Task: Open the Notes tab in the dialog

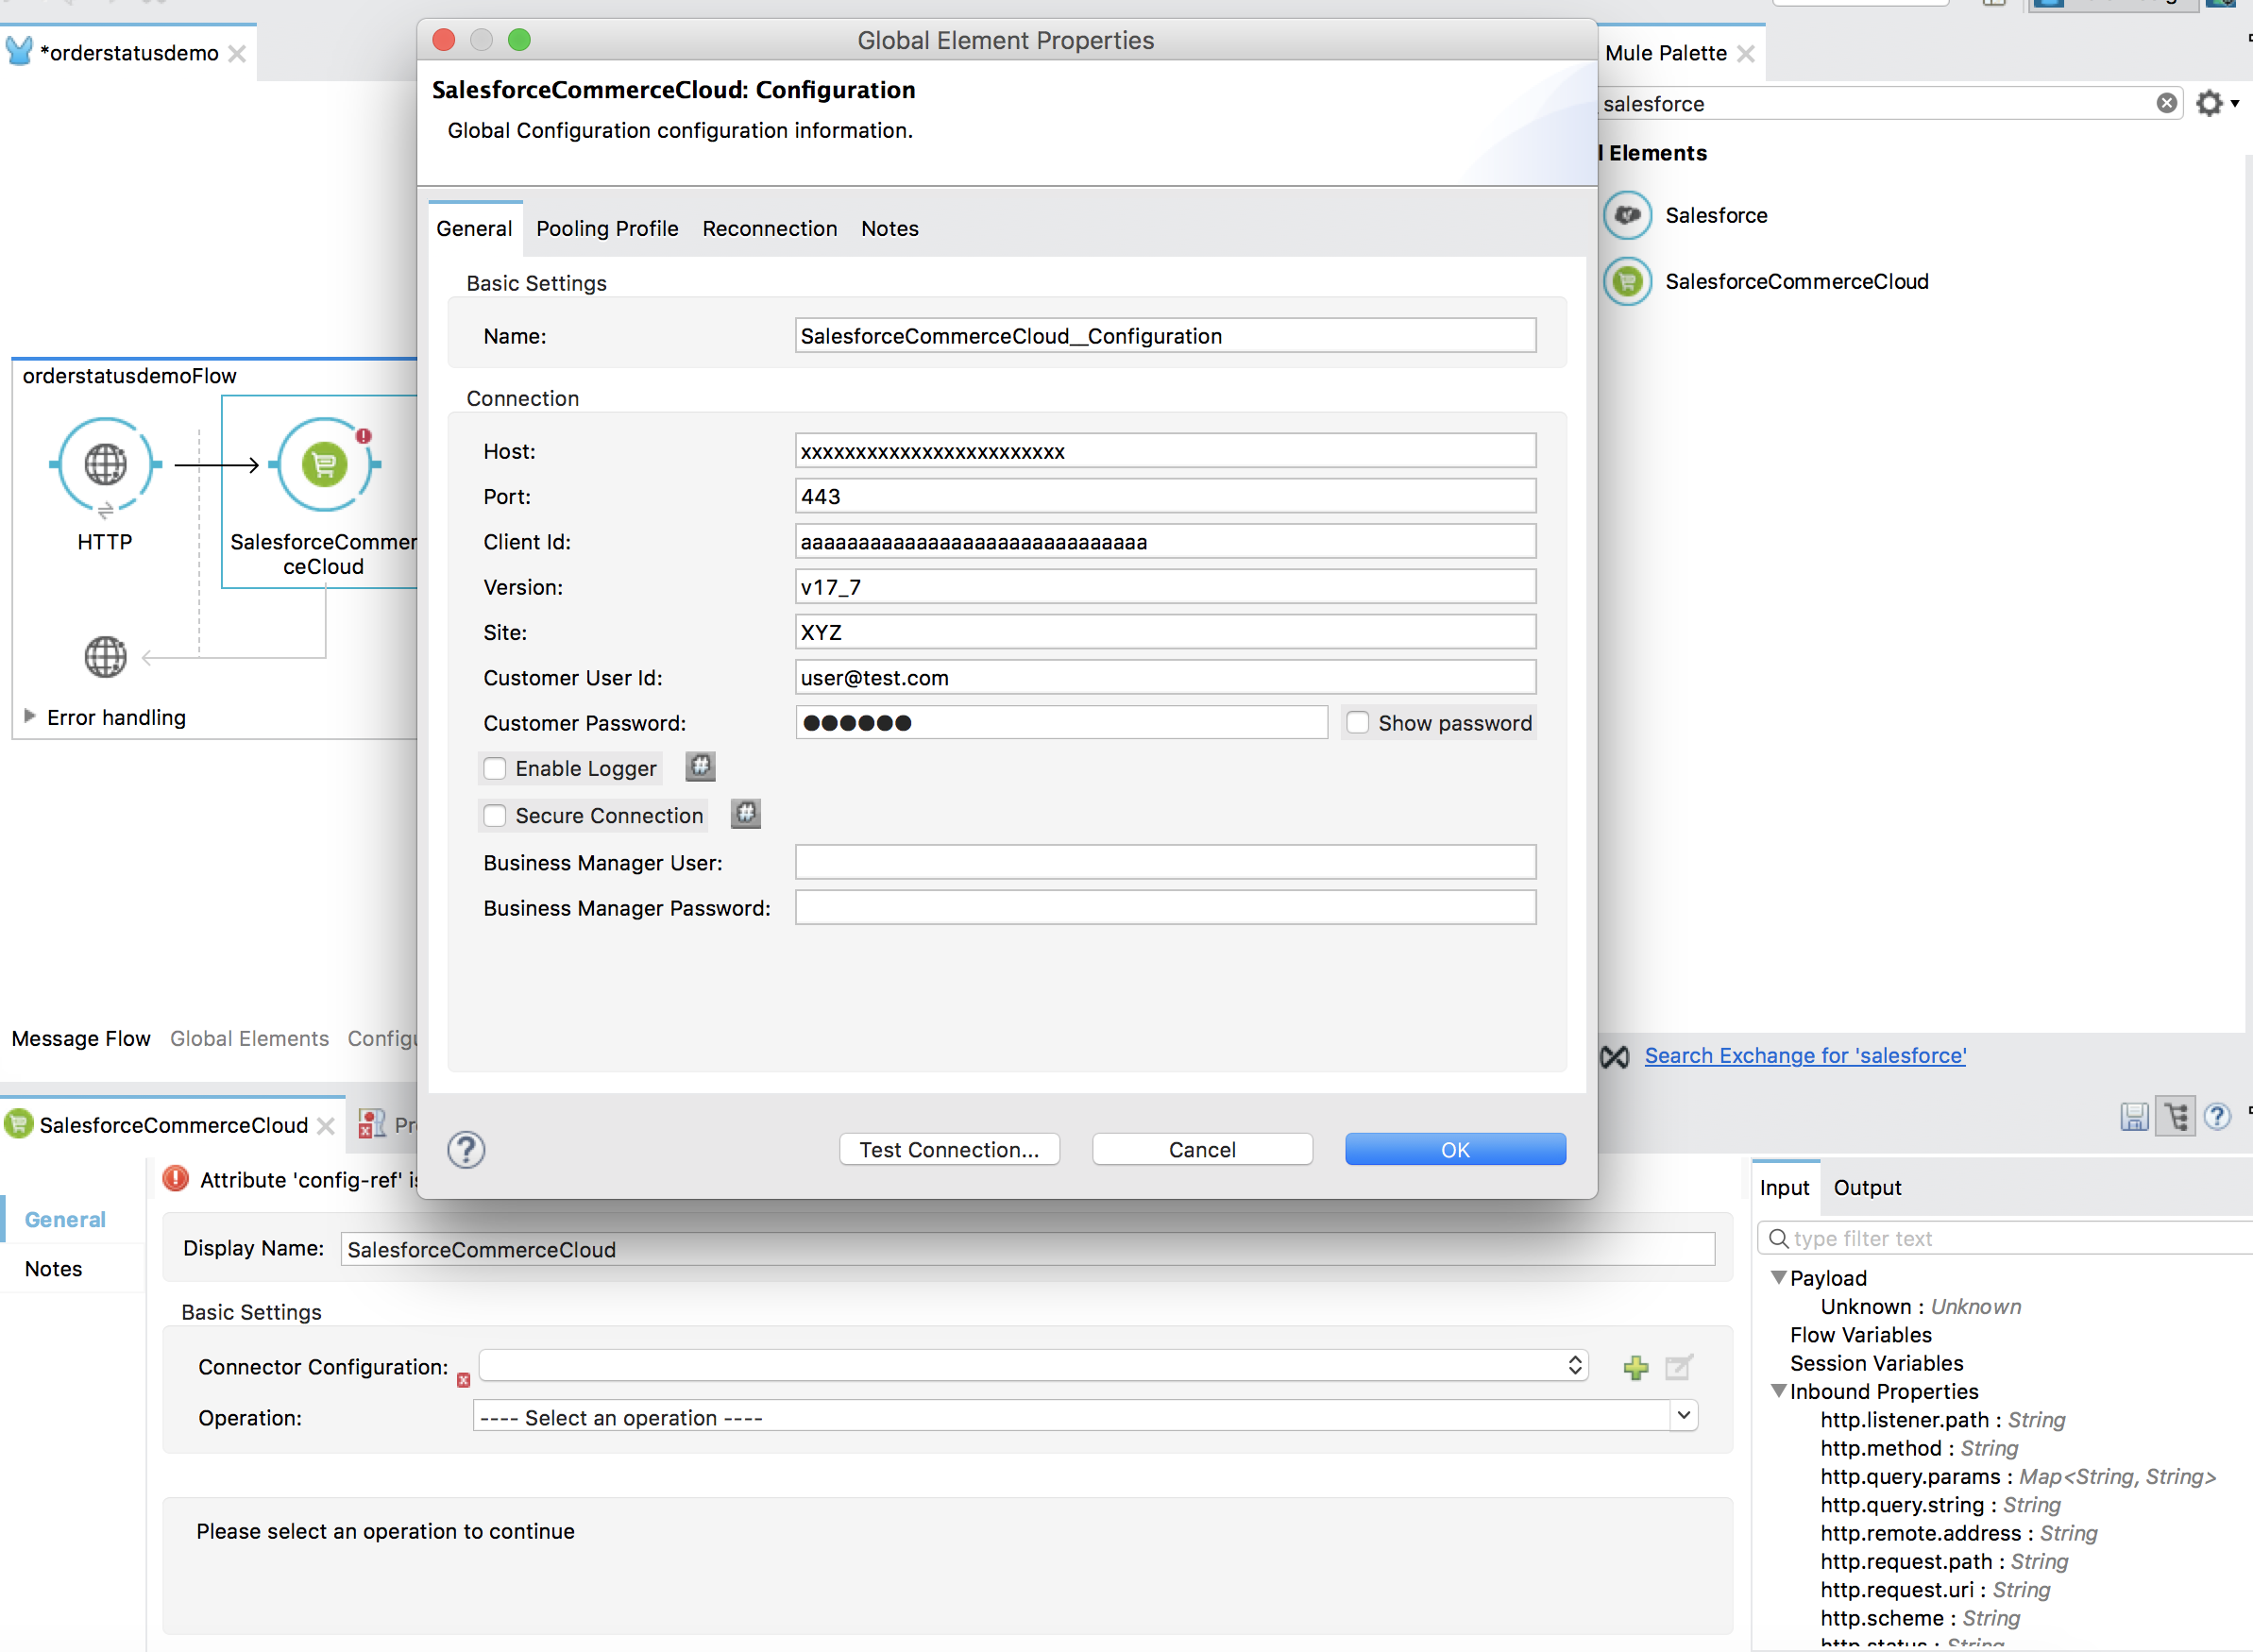Action: [x=889, y=228]
